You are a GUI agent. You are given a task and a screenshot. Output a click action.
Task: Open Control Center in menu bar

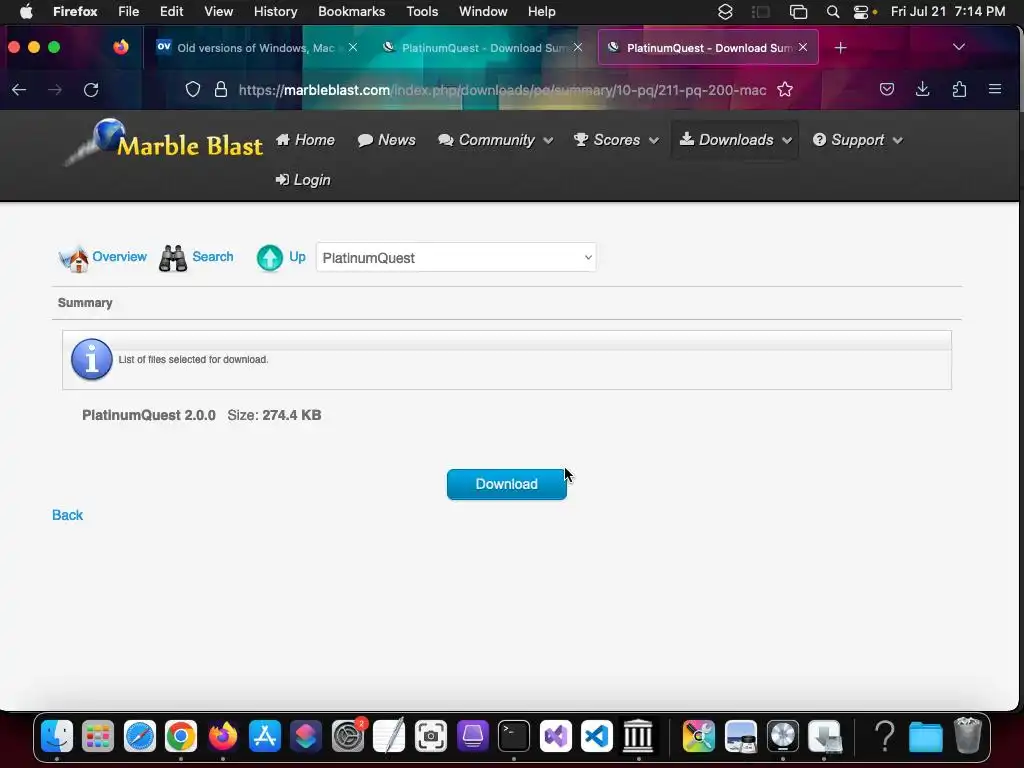point(862,12)
